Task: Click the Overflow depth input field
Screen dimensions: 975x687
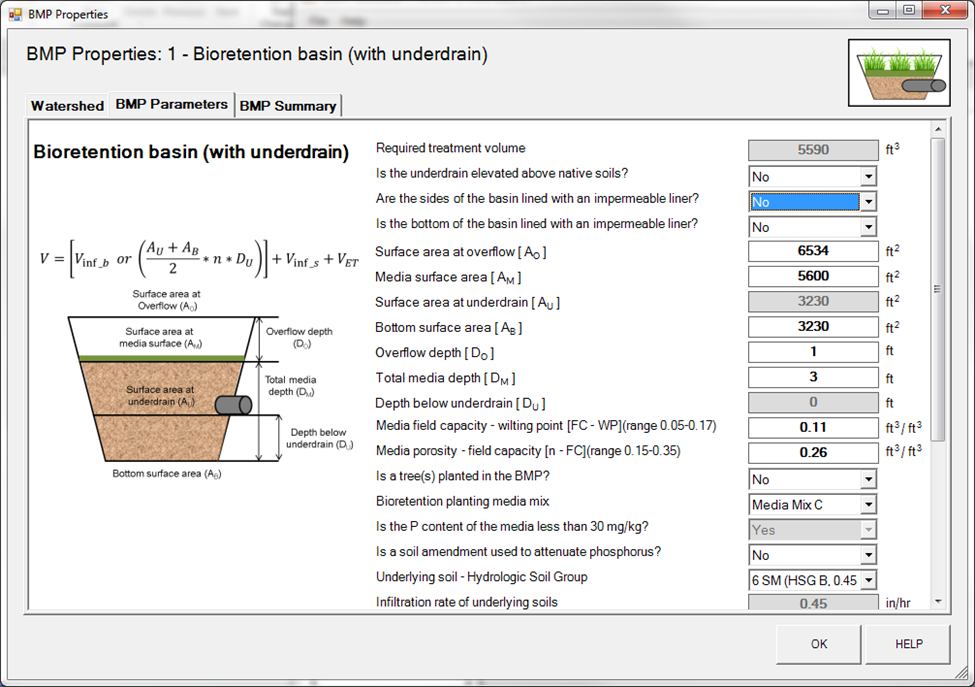Action: pos(813,351)
